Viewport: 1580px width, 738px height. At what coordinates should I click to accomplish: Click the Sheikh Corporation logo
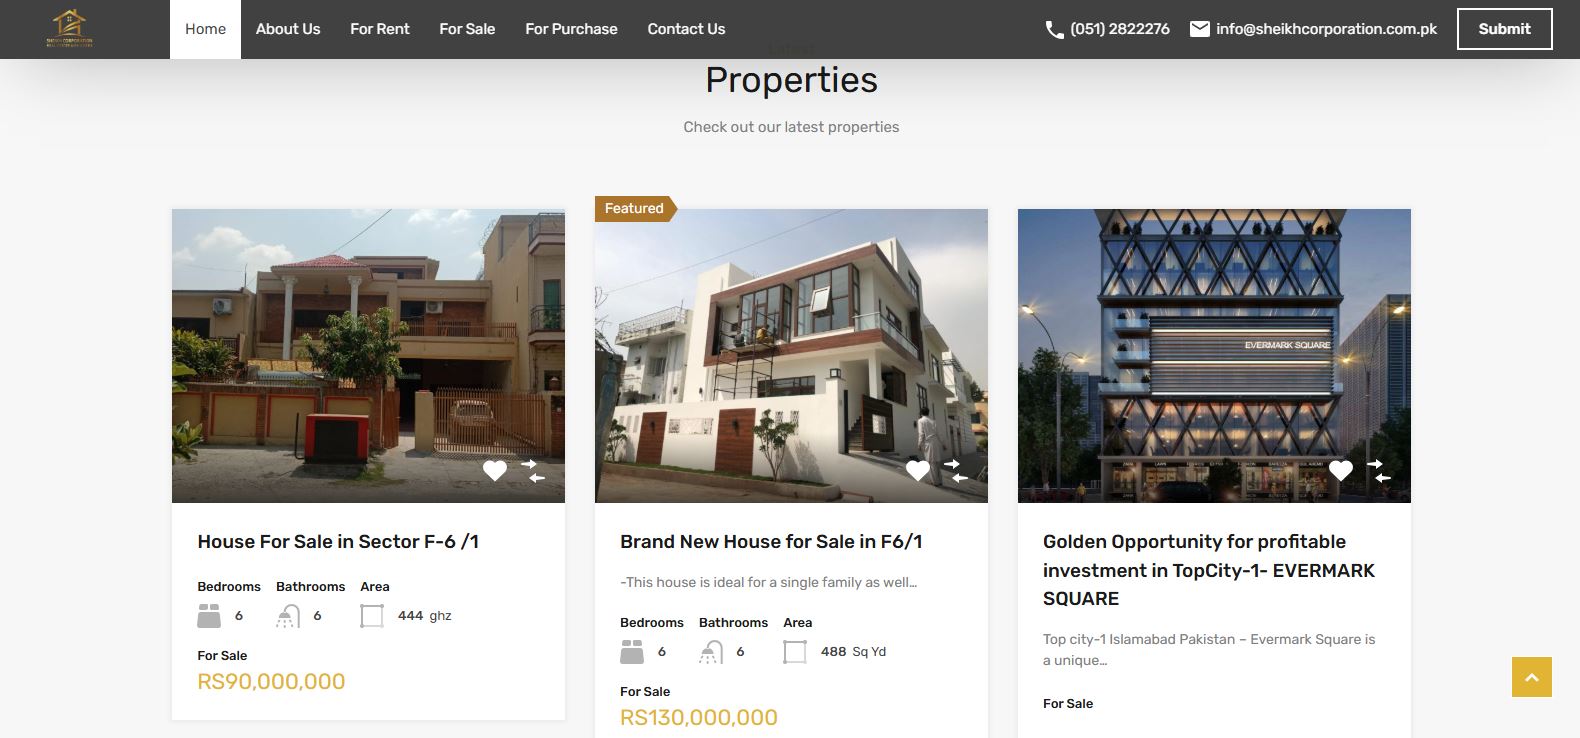[69, 29]
